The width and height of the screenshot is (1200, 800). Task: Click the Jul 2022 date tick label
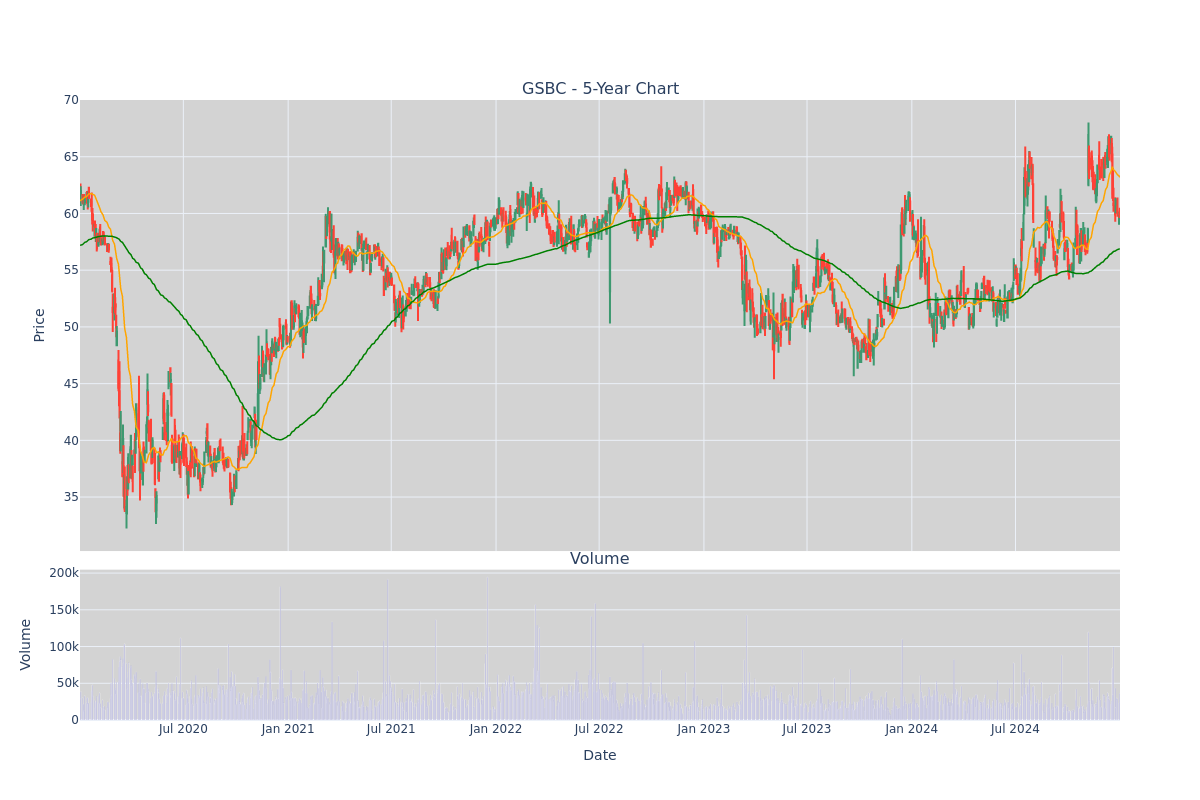click(x=599, y=729)
